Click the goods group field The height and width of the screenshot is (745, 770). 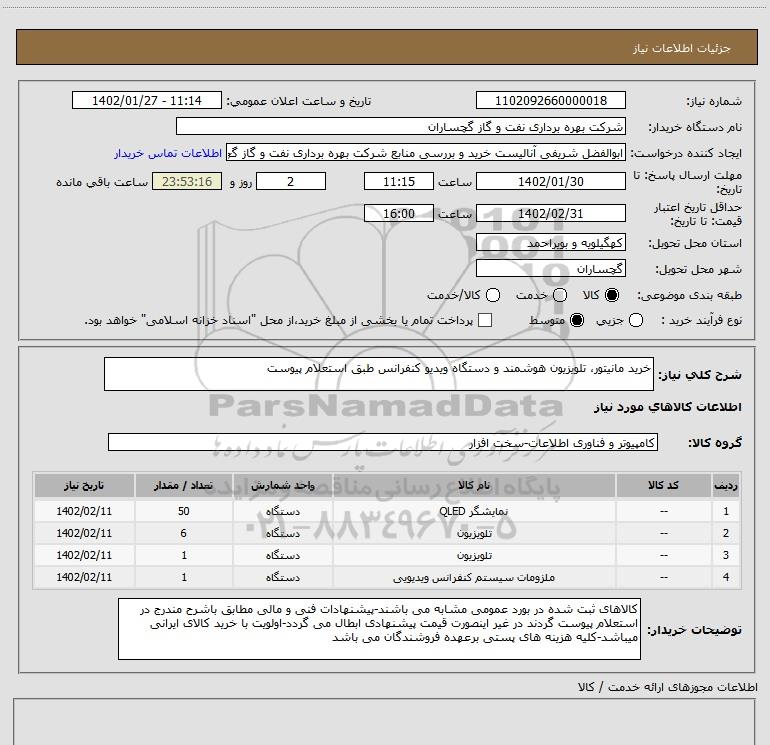(x=383, y=442)
